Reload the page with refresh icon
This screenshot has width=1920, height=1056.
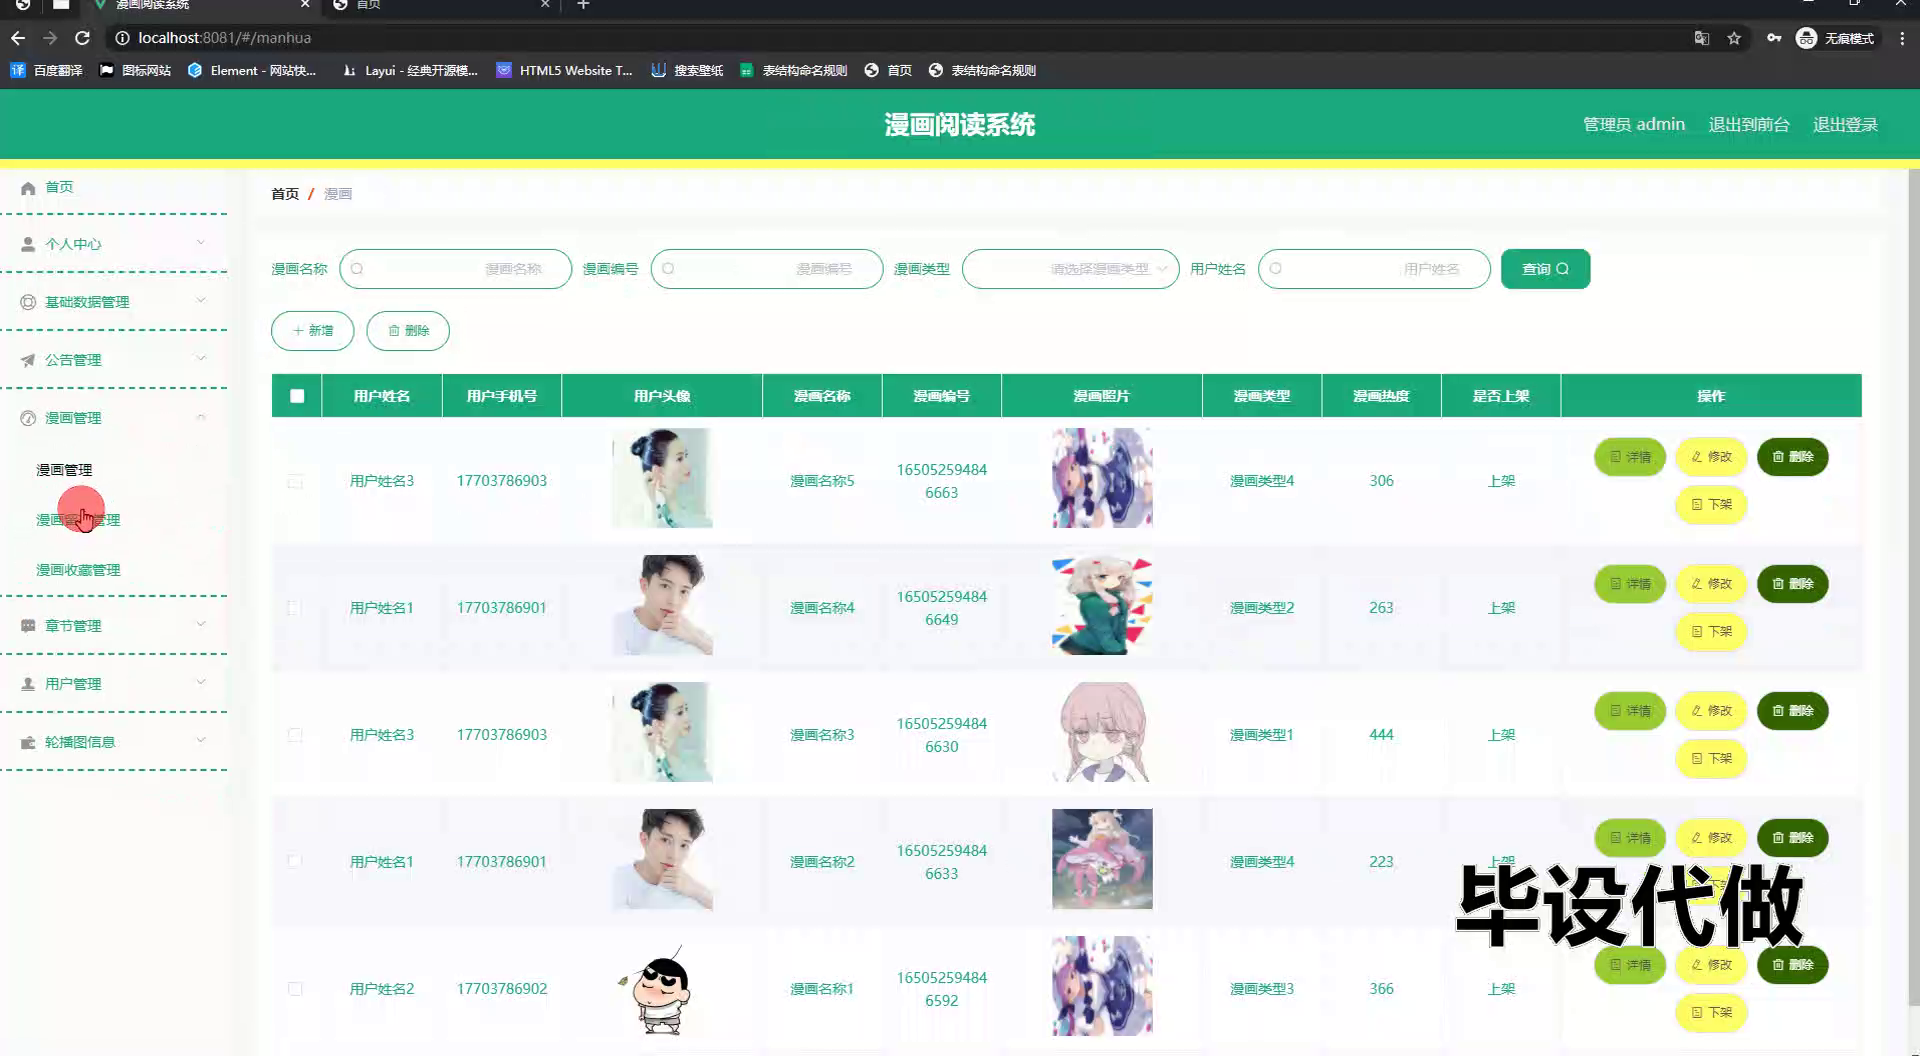tap(83, 38)
